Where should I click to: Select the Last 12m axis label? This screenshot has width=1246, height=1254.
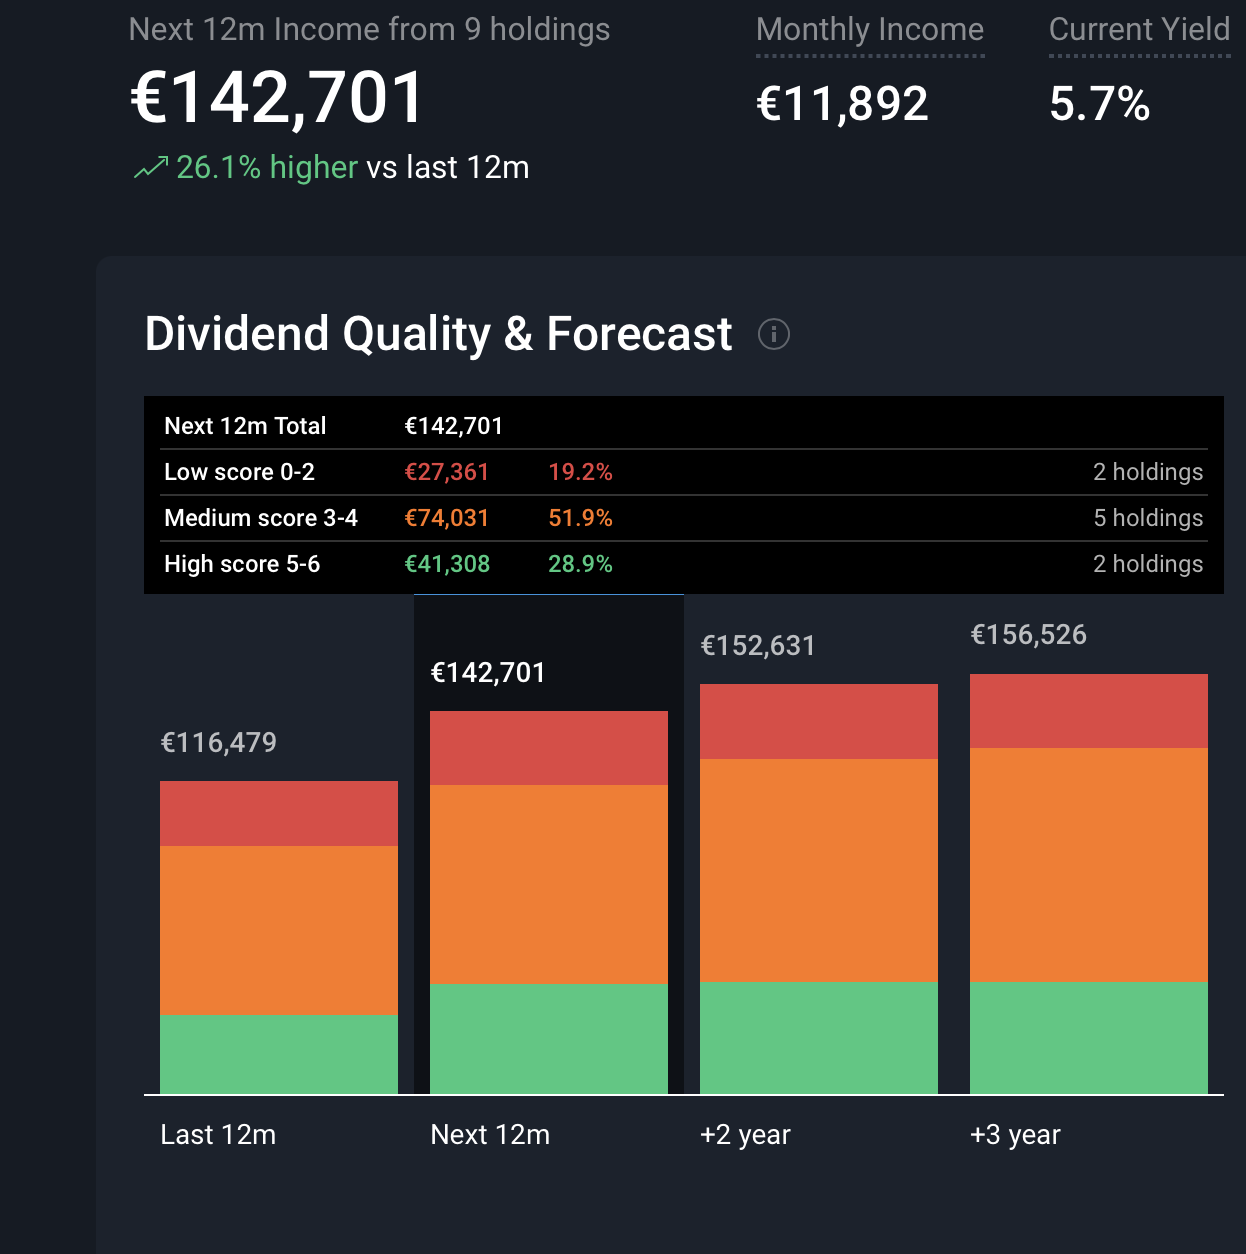[218, 1135]
